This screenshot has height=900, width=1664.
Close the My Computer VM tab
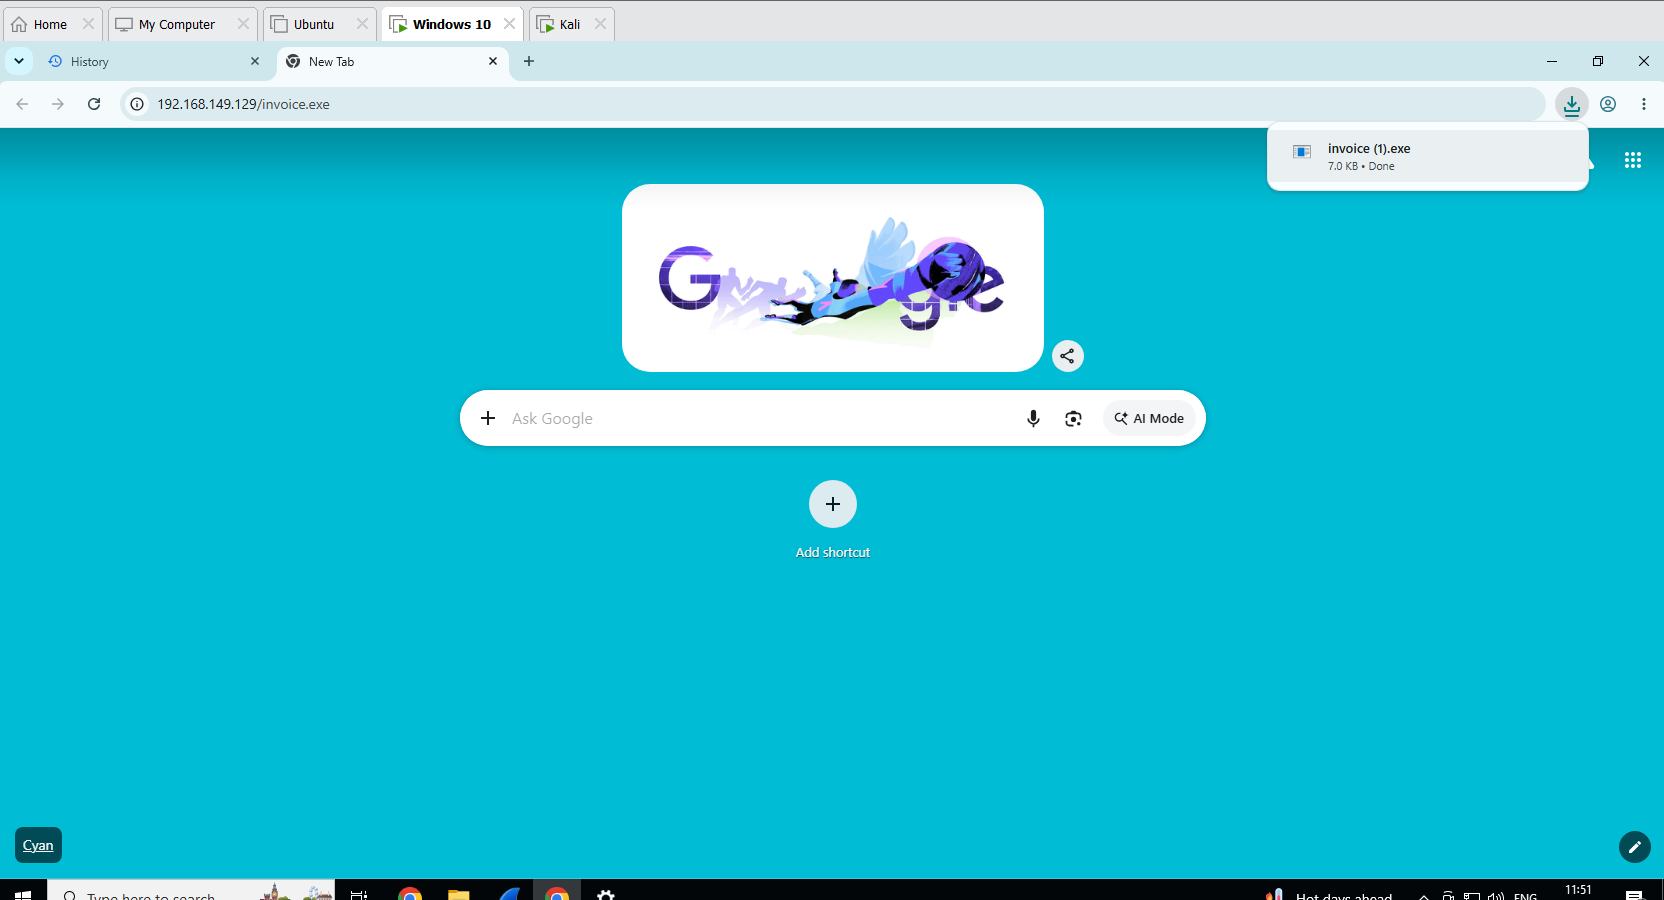point(243,24)
